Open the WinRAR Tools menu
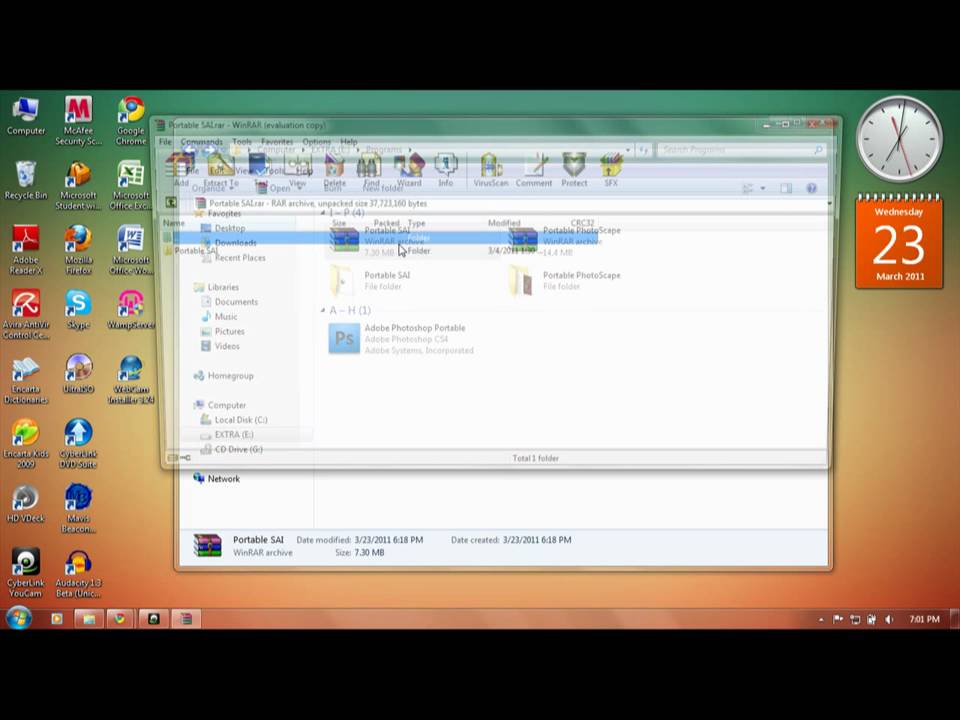This screenshot has width=960, height=720. pos(242,141)
